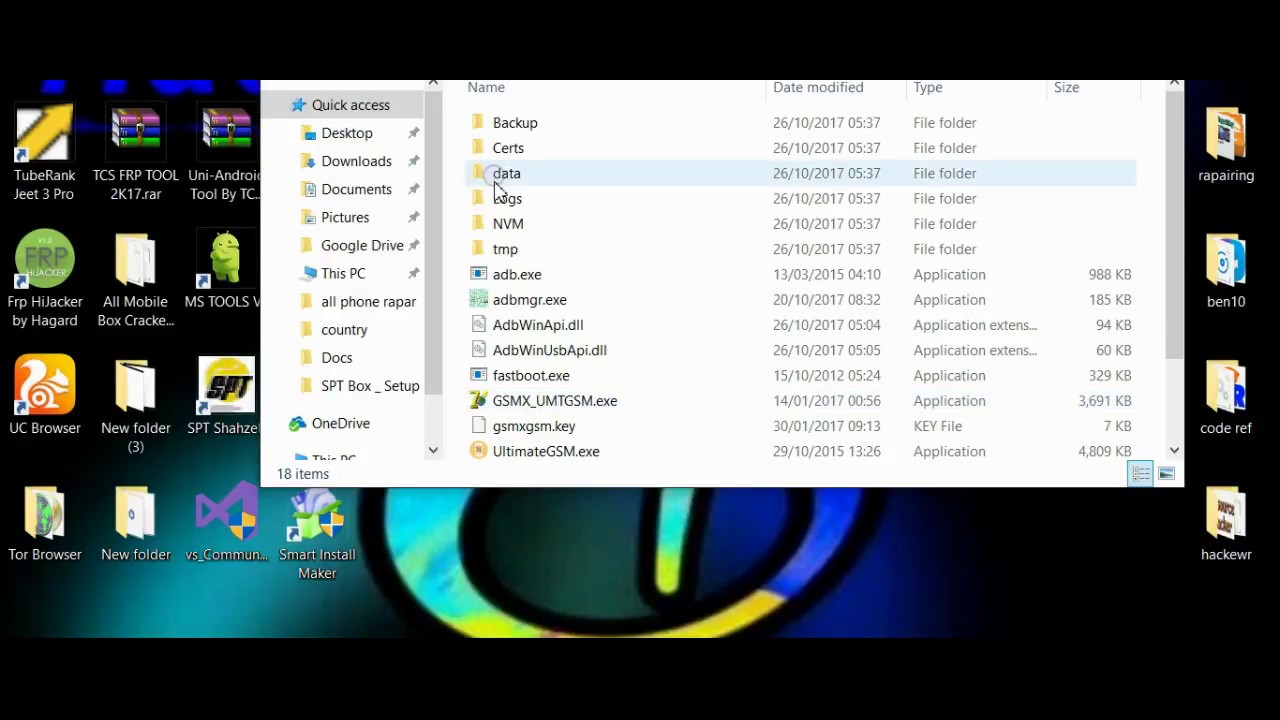Launch Smart Install Maker shortcut
The height and width of the screenshot is (720, 1280).
tap(317, 533)
